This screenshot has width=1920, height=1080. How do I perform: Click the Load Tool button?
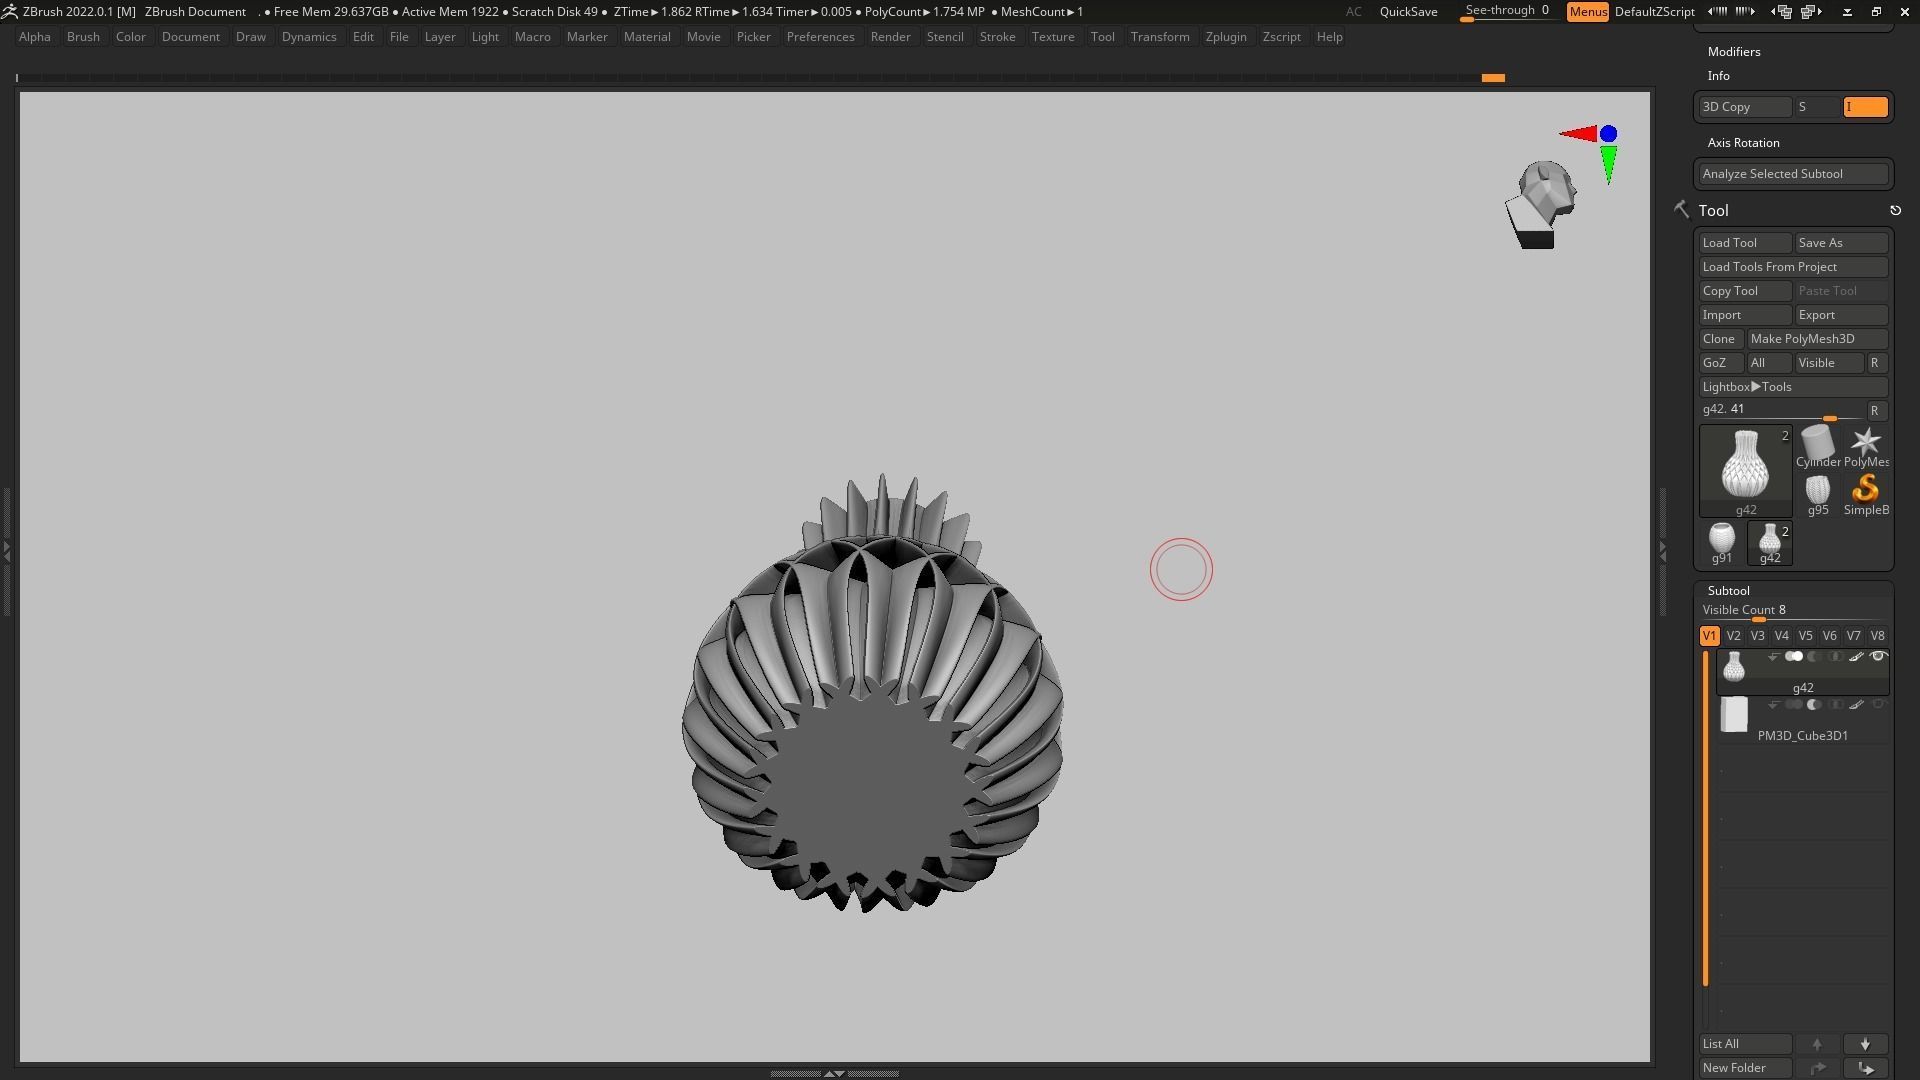coord(1744,243)
